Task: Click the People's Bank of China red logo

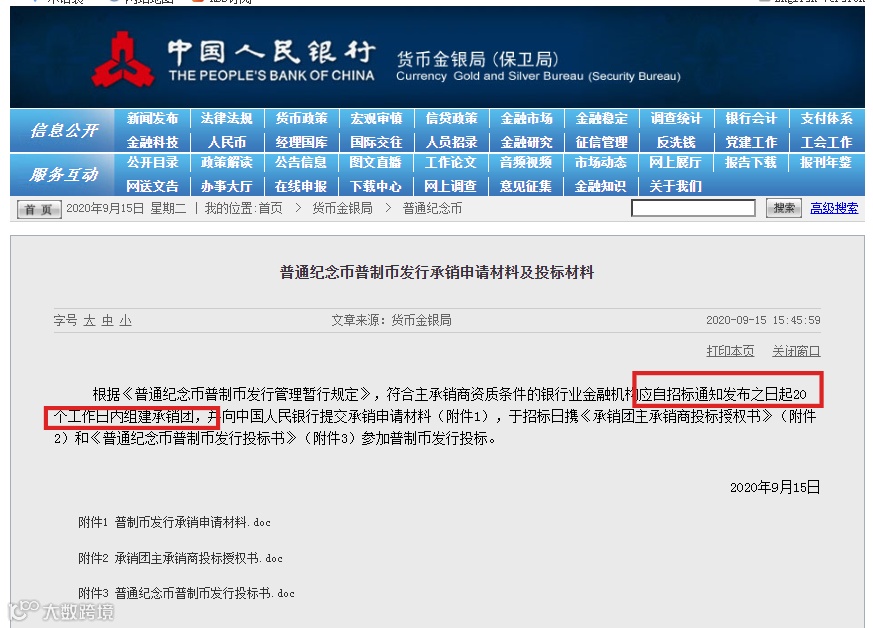Action: tap(123, 60)
